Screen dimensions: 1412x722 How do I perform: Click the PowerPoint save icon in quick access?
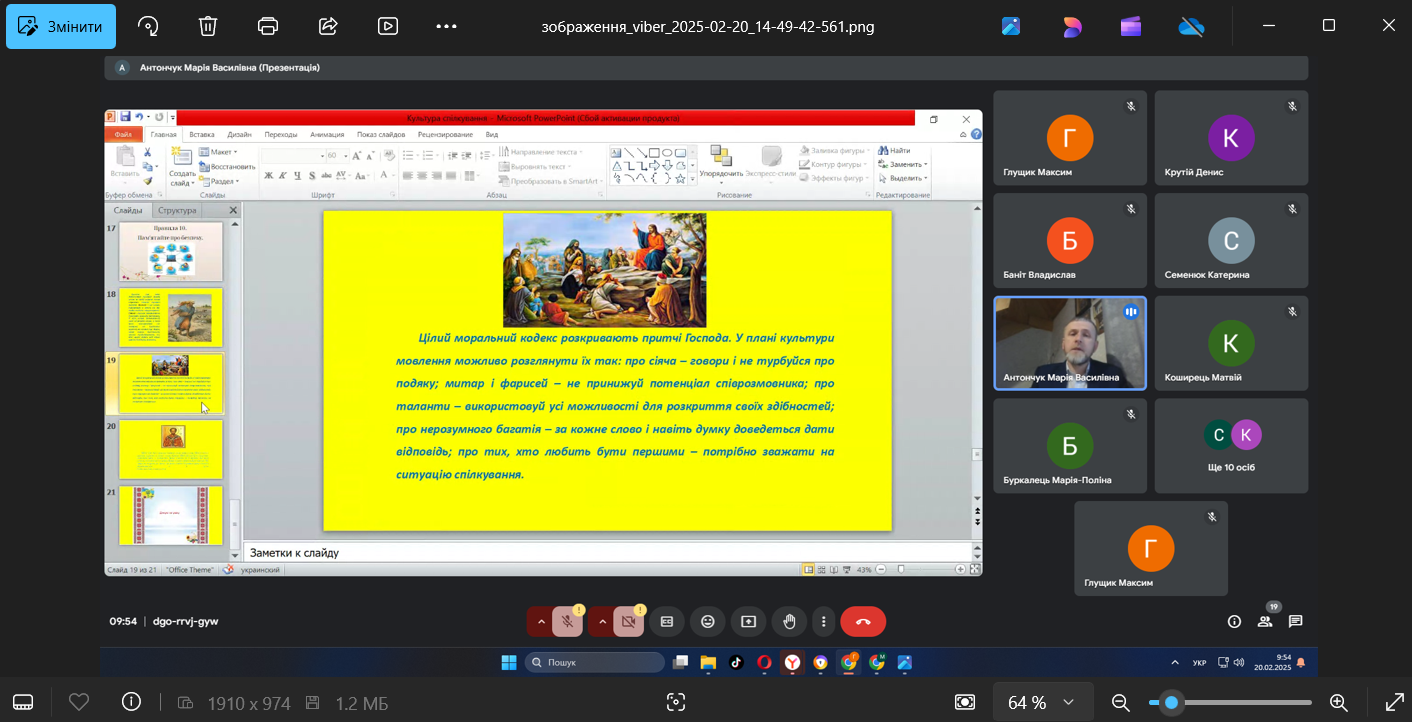point(125,117)
